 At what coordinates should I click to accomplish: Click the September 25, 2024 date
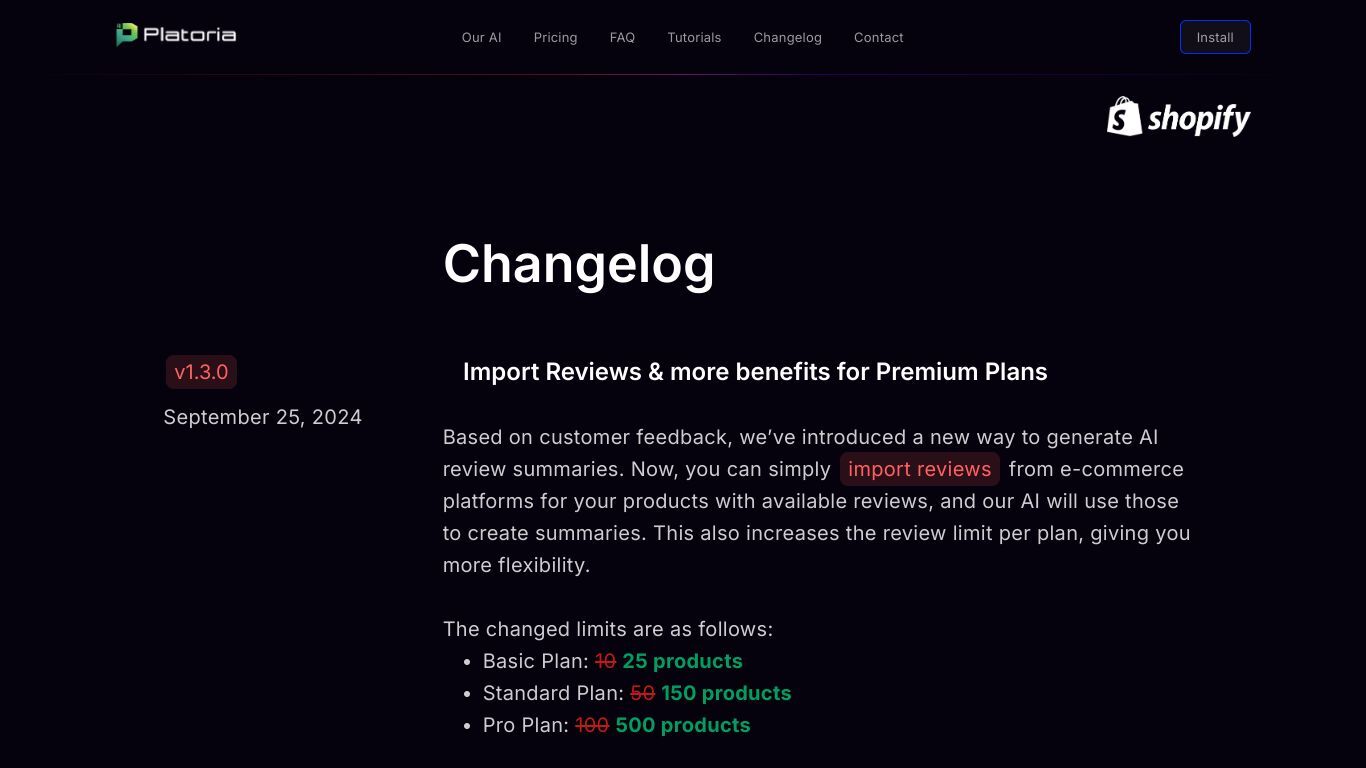point(263,417)
